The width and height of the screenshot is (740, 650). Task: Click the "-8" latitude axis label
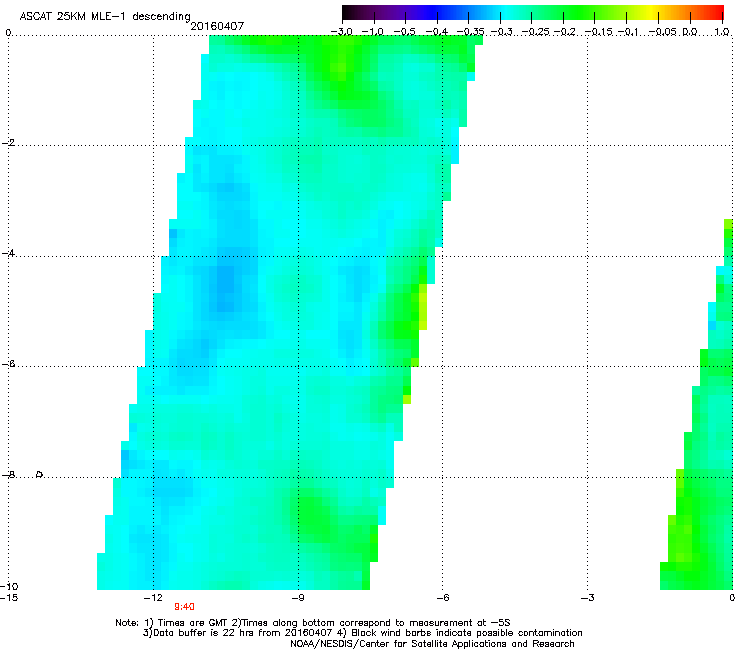8,474
